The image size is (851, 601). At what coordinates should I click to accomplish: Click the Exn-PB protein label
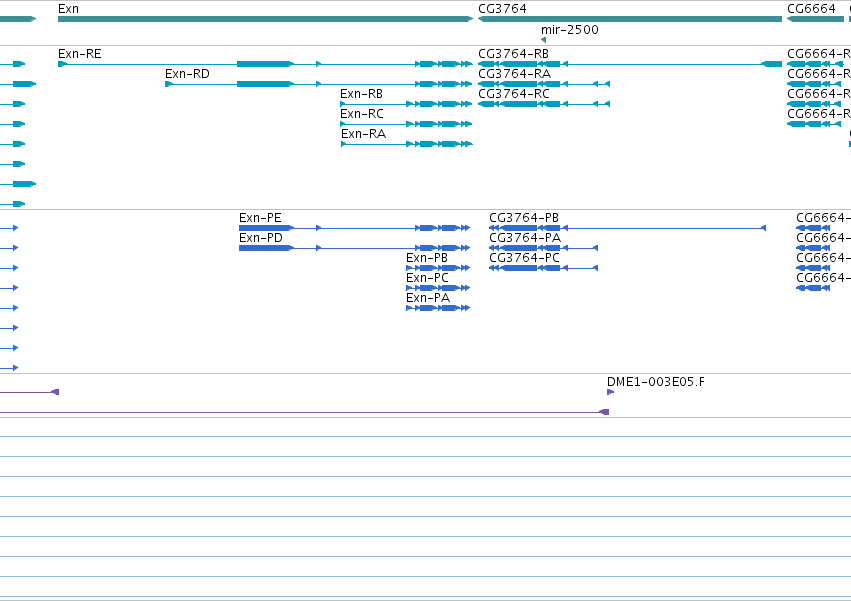click(427, 258)
